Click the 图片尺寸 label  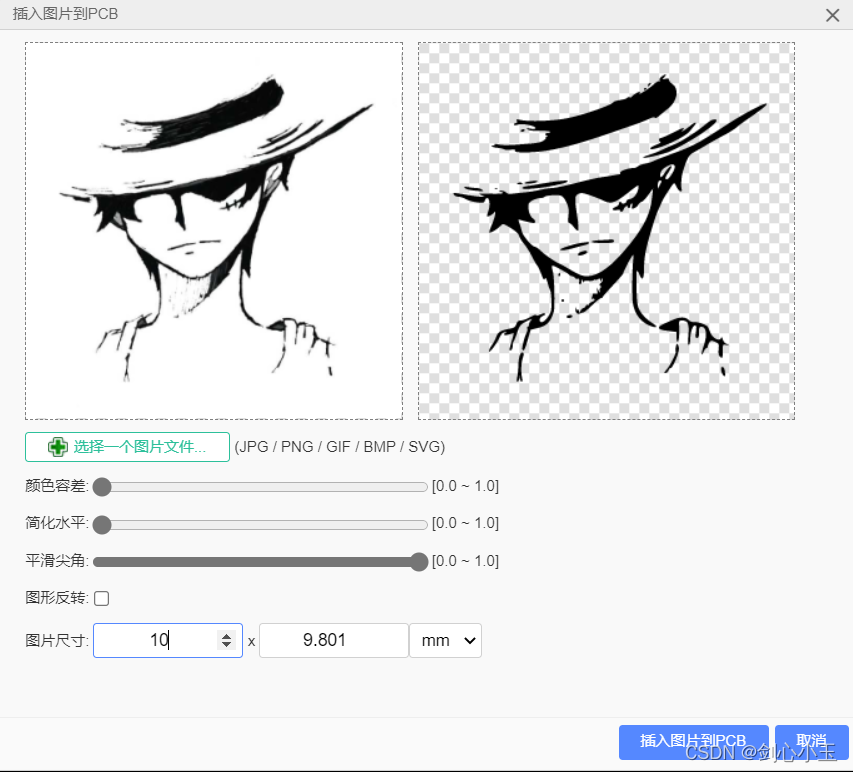pos(57,640)
